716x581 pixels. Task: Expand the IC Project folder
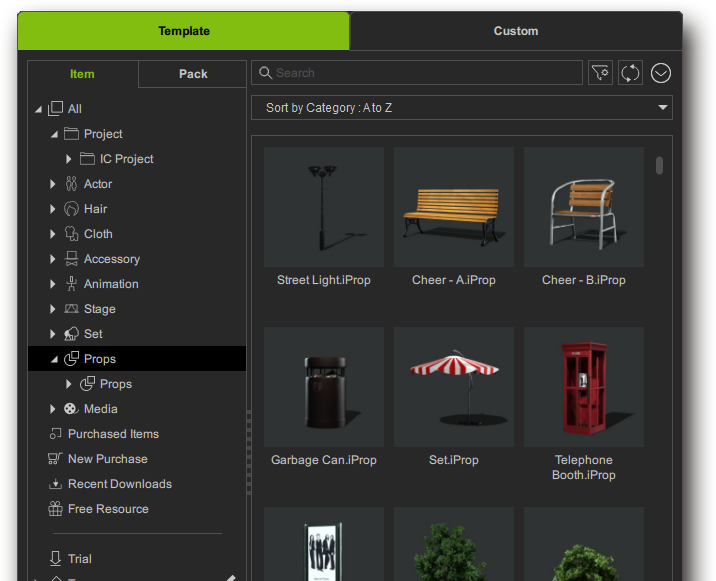(68, 158)
